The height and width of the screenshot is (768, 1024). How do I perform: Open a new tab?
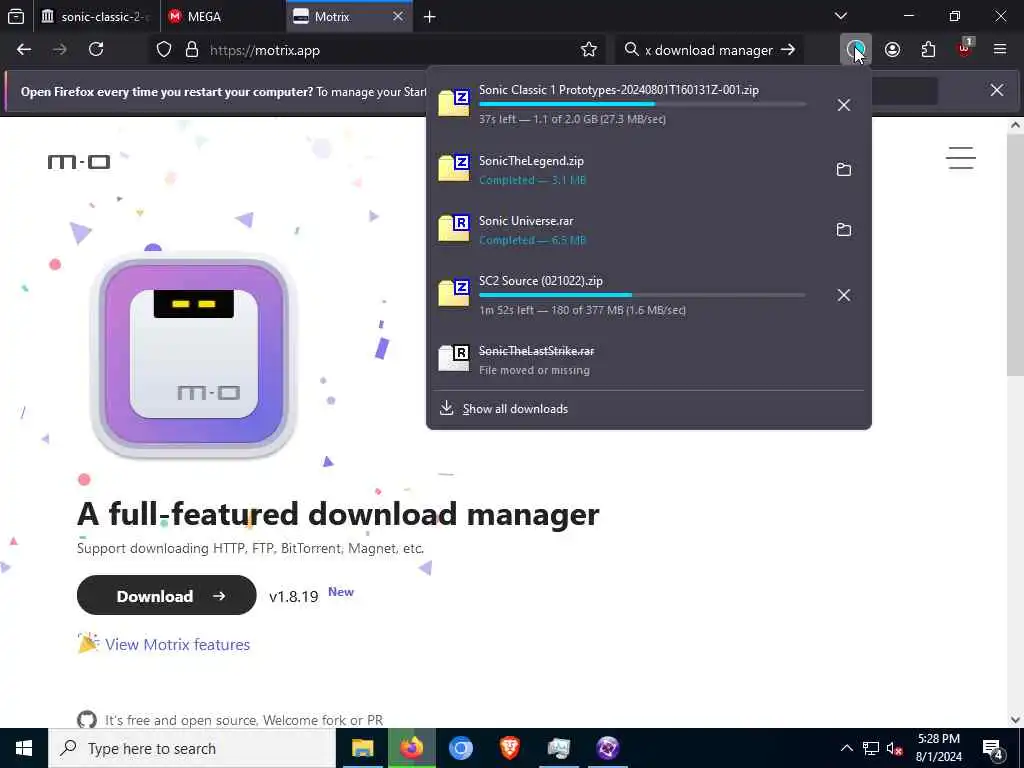[x=430, y=17]
